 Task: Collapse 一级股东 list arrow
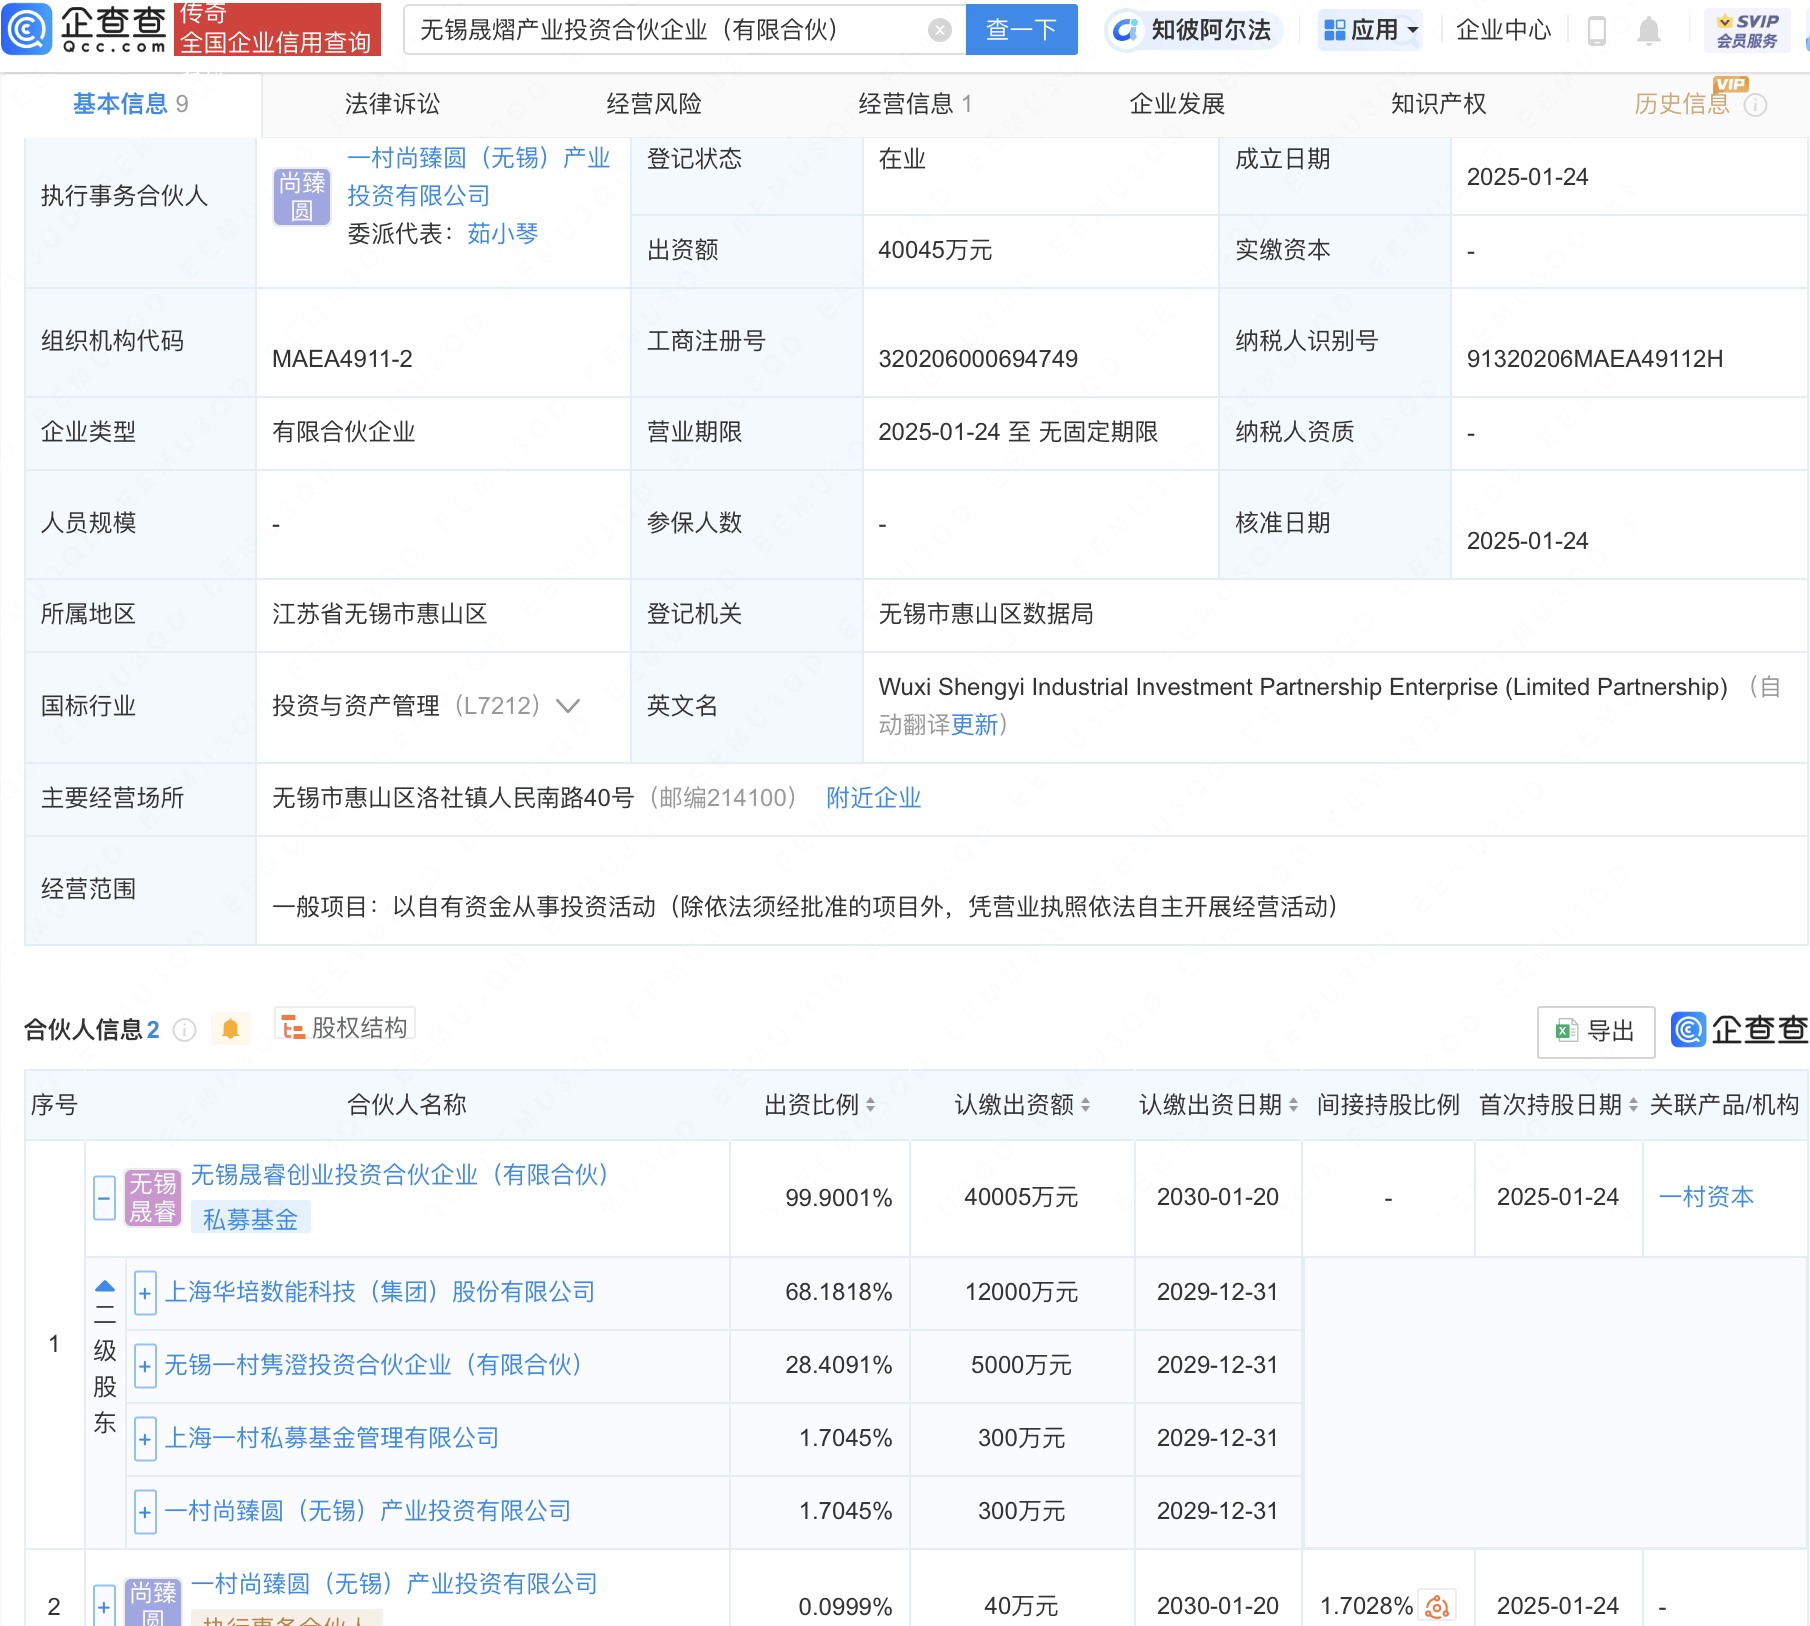coord(105,1286)
